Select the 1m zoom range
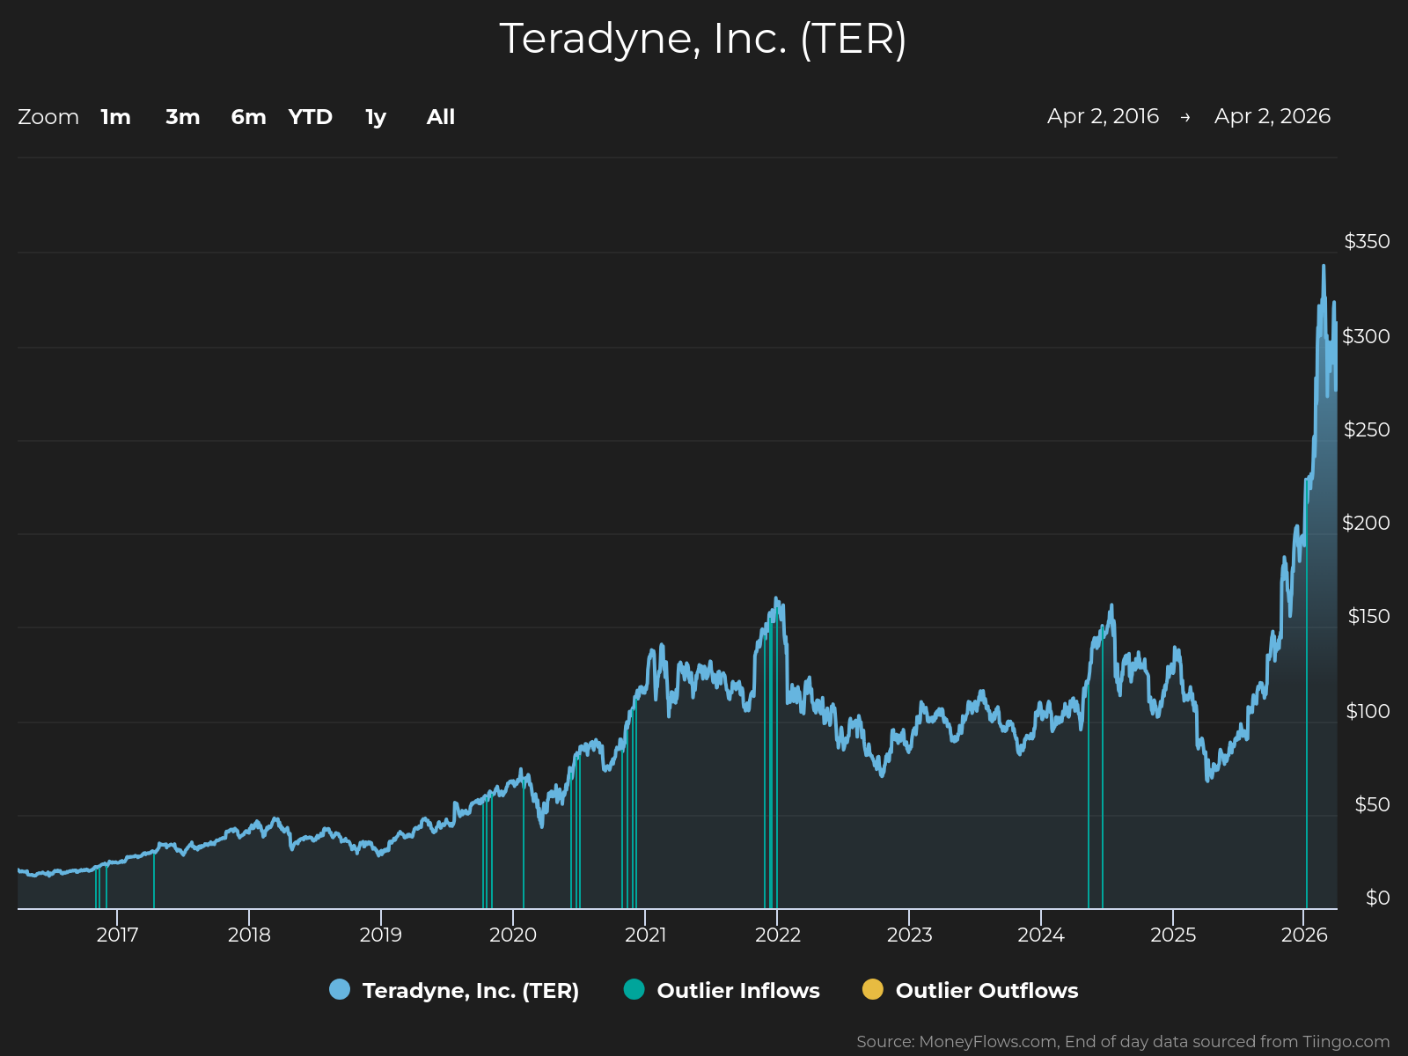Image resolution: width=1408 pixels, height=1056 pixels. [116, 117]
